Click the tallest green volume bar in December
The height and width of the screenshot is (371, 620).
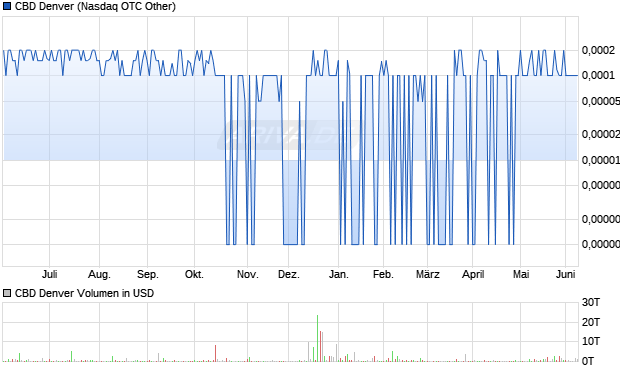(x=317, y=338)
